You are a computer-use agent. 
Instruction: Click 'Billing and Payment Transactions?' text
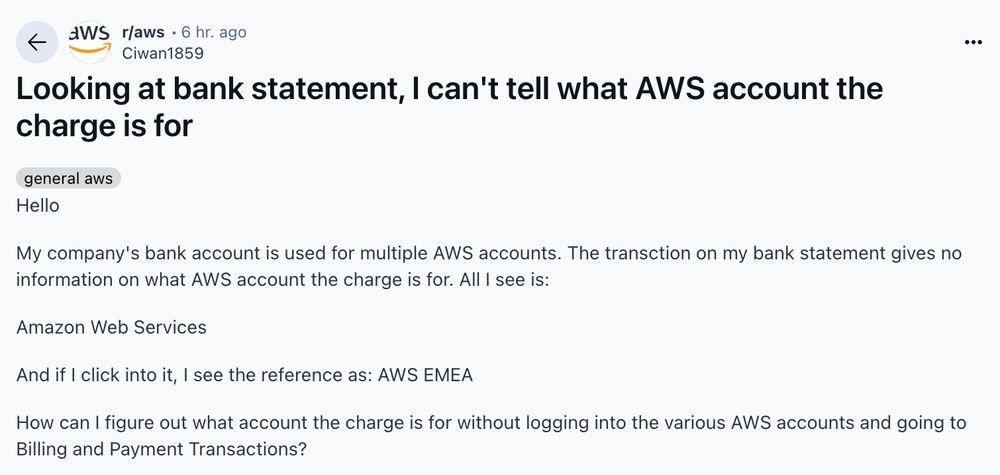click(x=161, y=449)
